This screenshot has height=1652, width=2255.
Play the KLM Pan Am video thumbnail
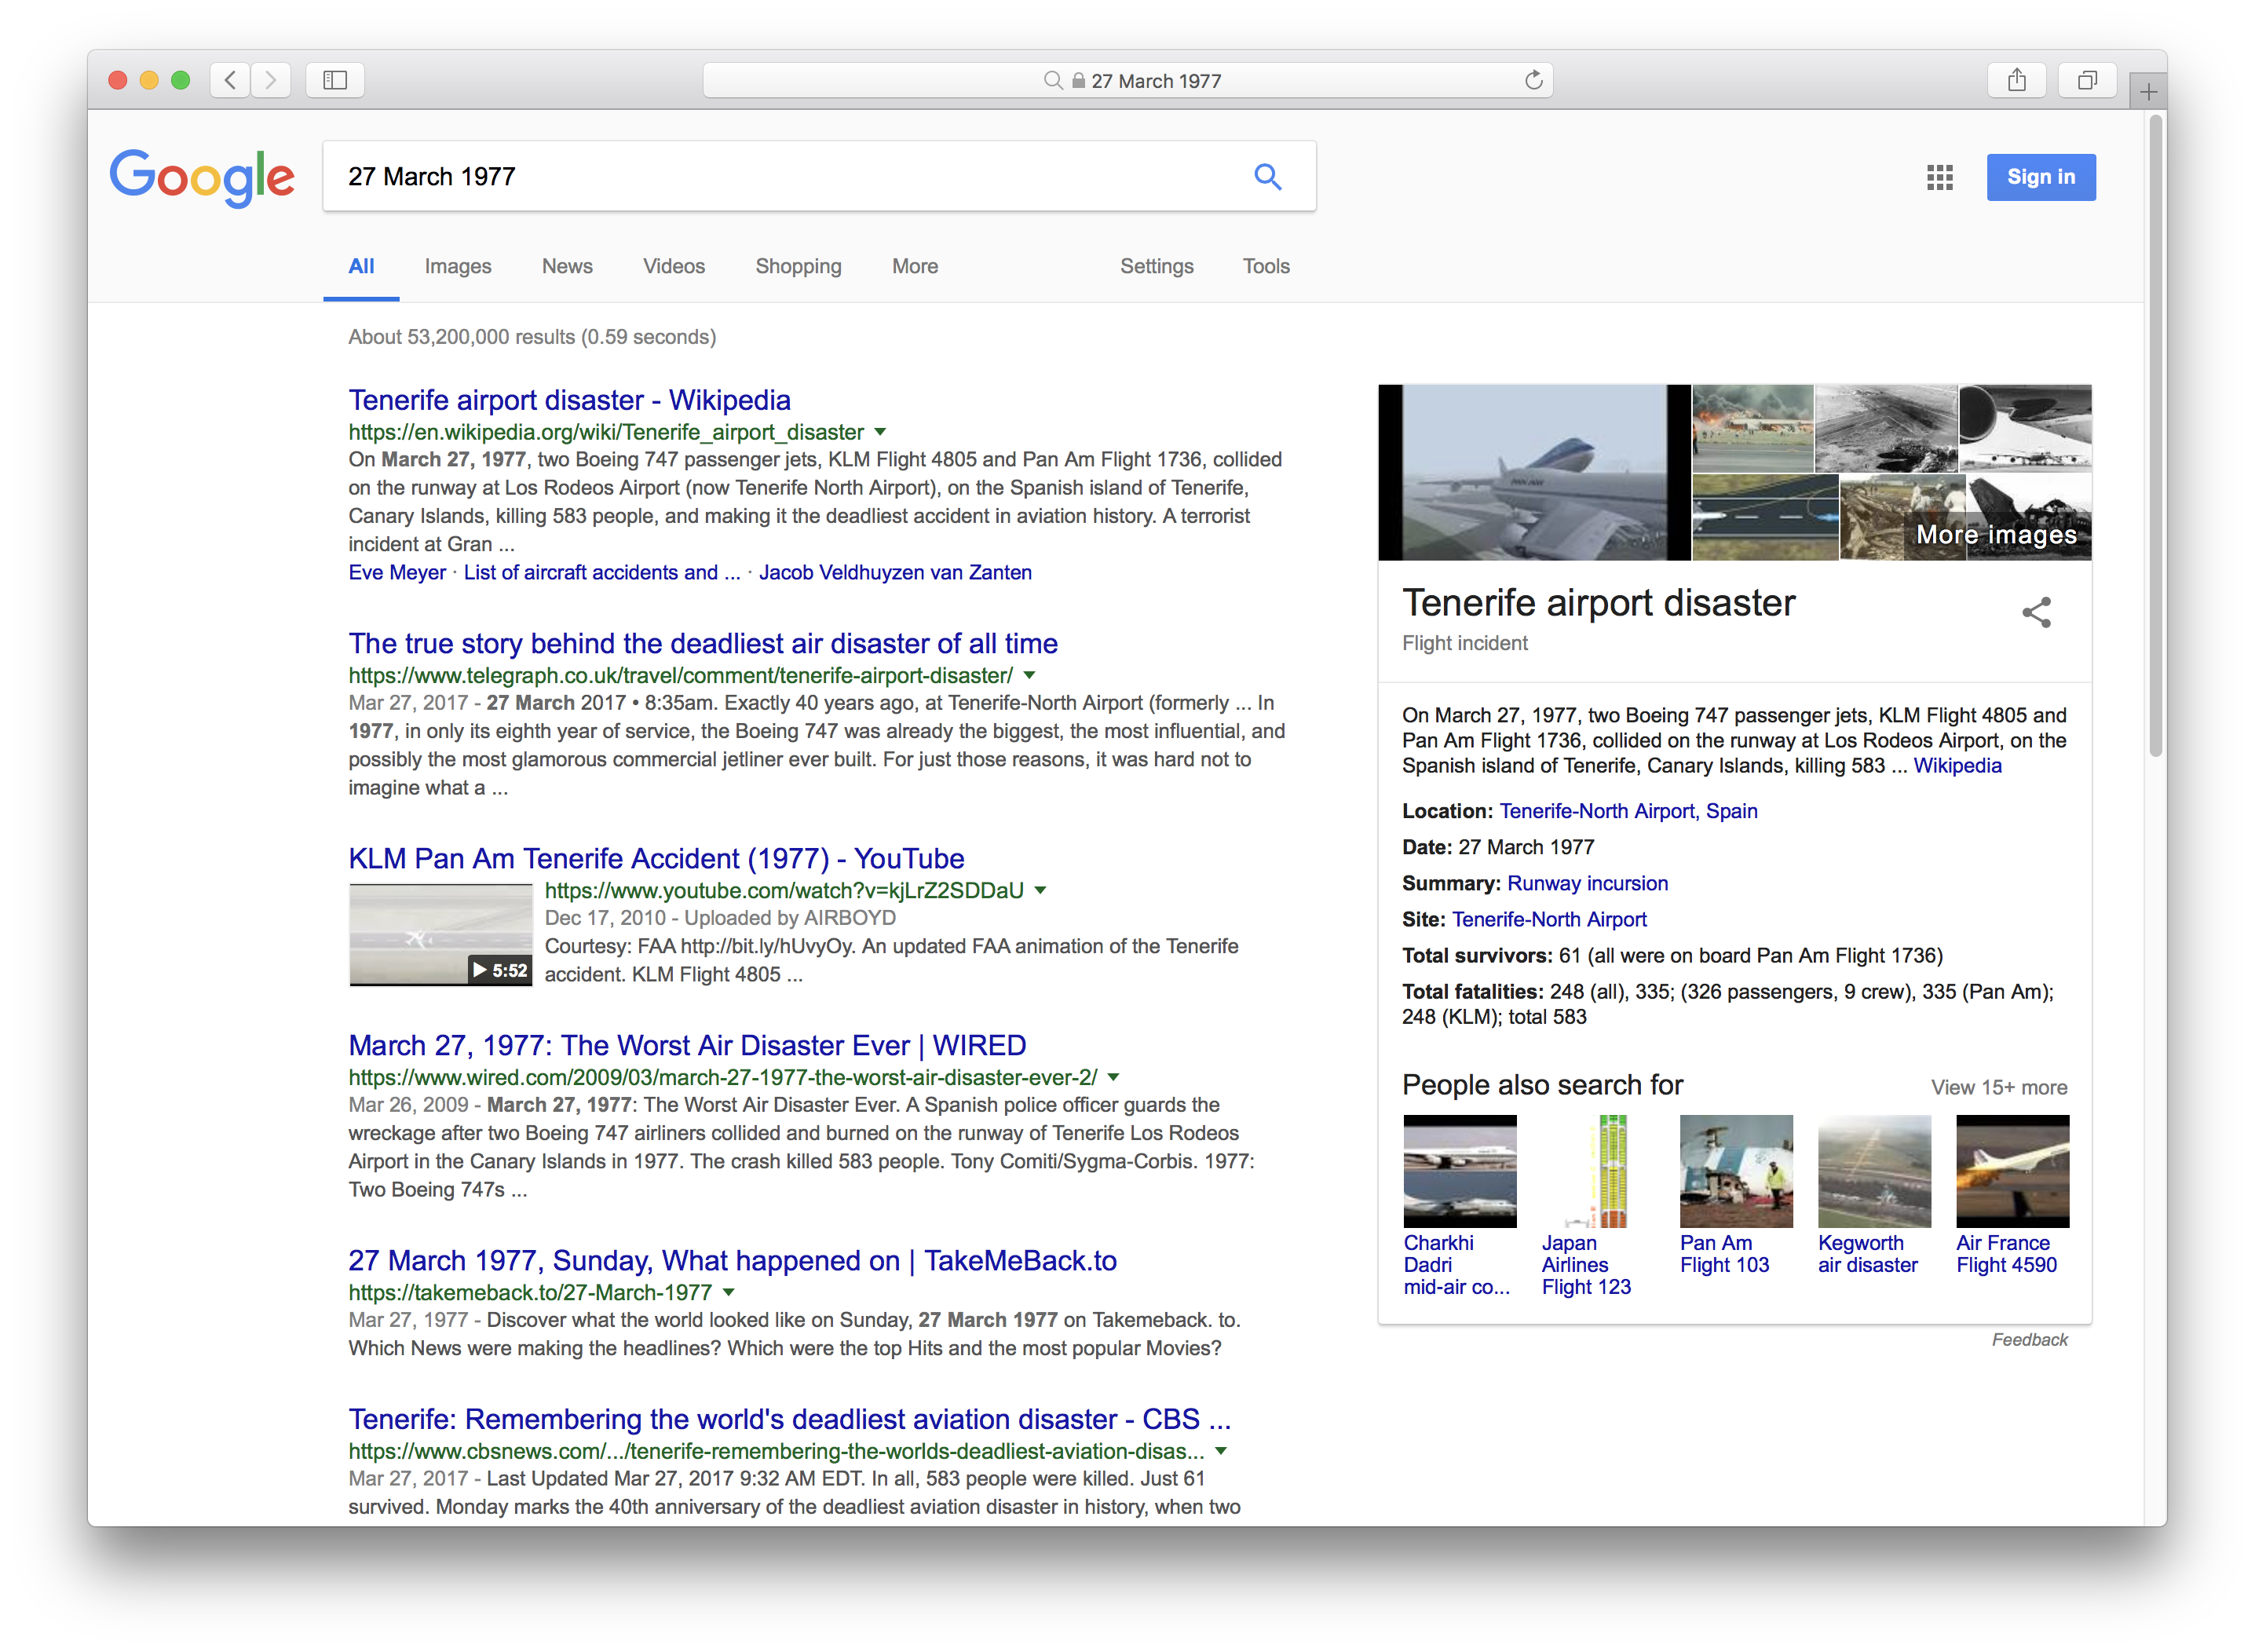440,935
